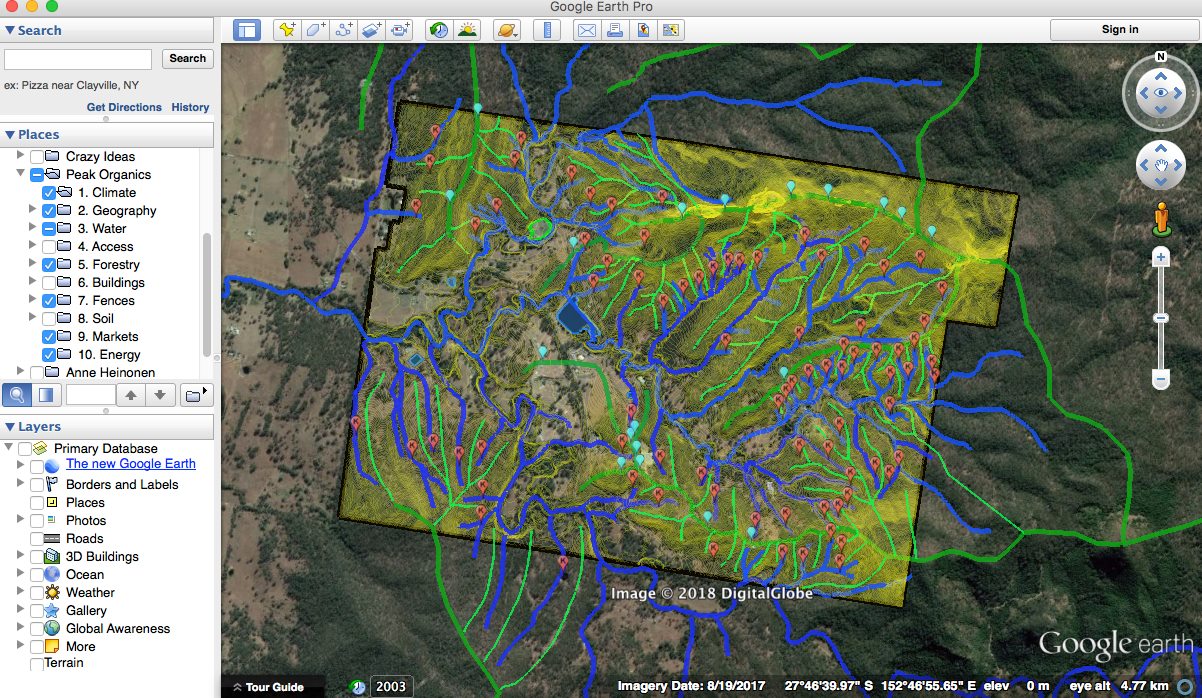This screenshot has height=698, width=1202.
Task: Click the hand move joystick control
Action: coord(1161,166)
